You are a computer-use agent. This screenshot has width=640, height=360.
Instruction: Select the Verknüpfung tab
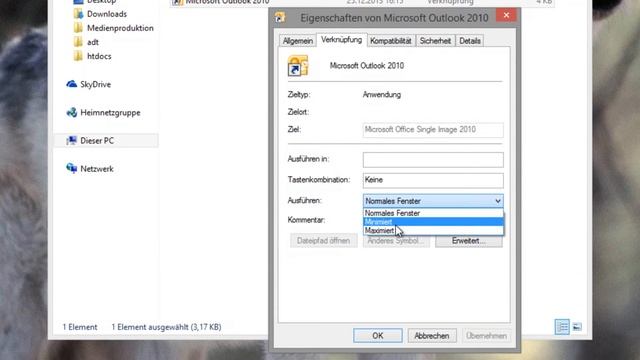[x=341, y=40]
